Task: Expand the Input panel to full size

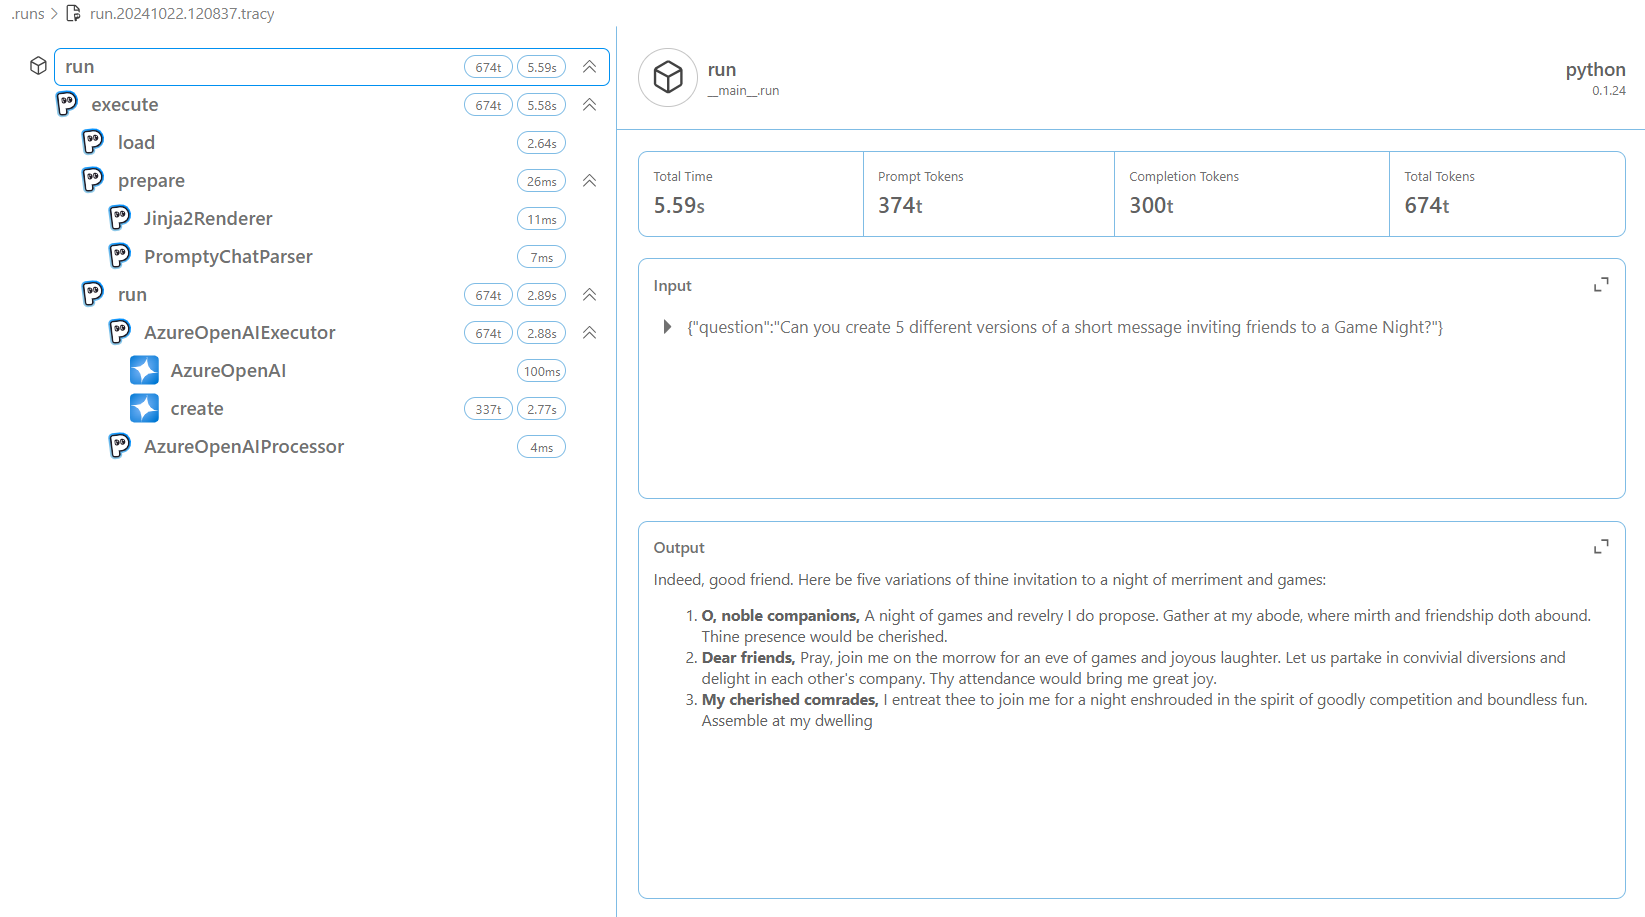Action: tap(1601, 285)
